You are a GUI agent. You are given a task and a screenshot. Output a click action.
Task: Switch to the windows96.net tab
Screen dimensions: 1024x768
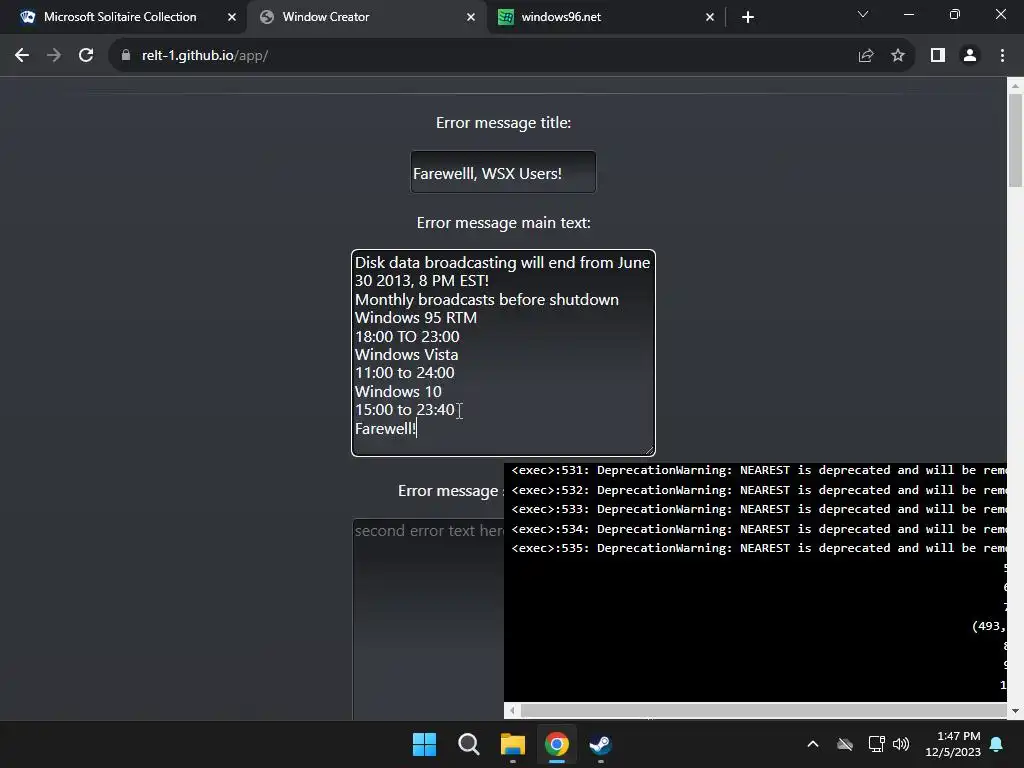pyautogui.click(x=605, y=17)
